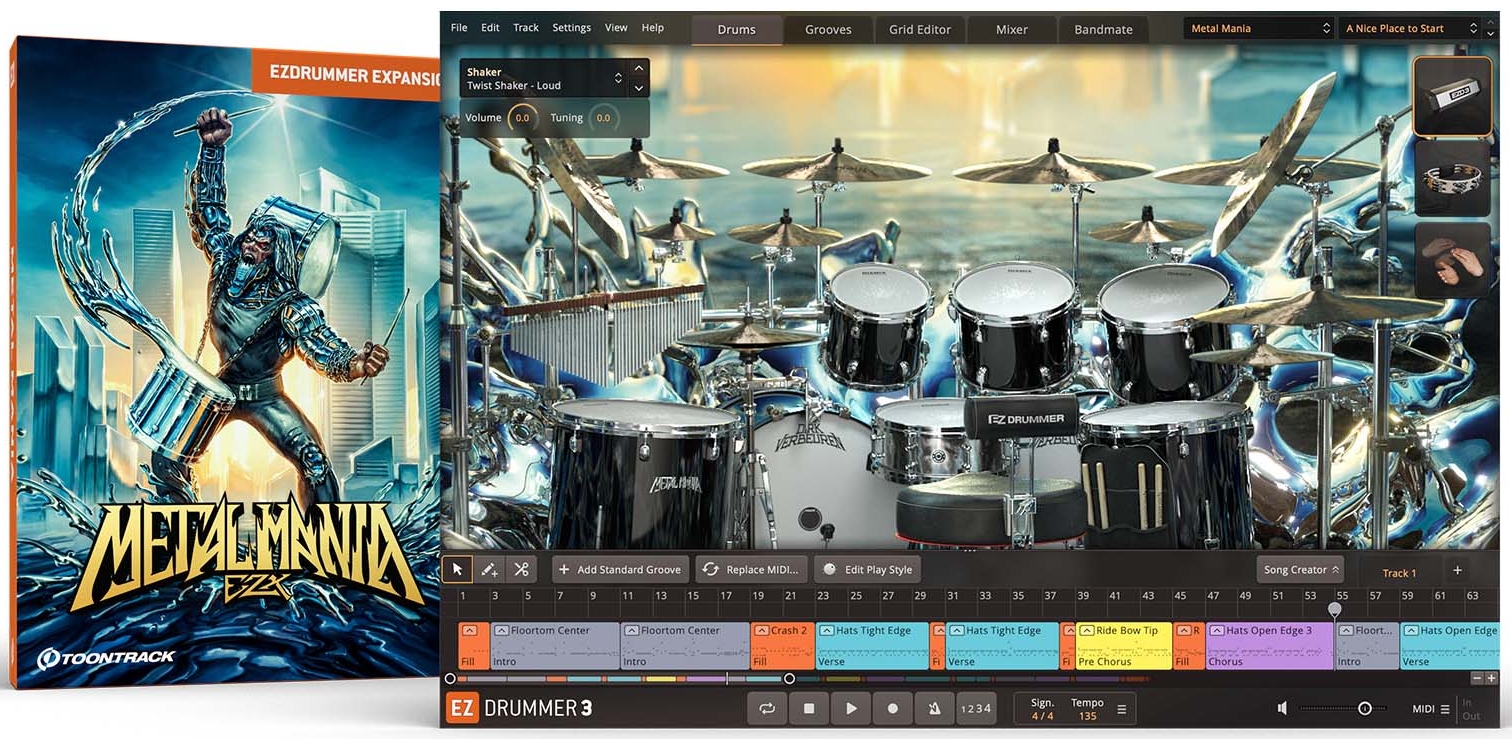
Task: Click the EZ Drummer 3 logo
Action: click(x=519, y=708)
